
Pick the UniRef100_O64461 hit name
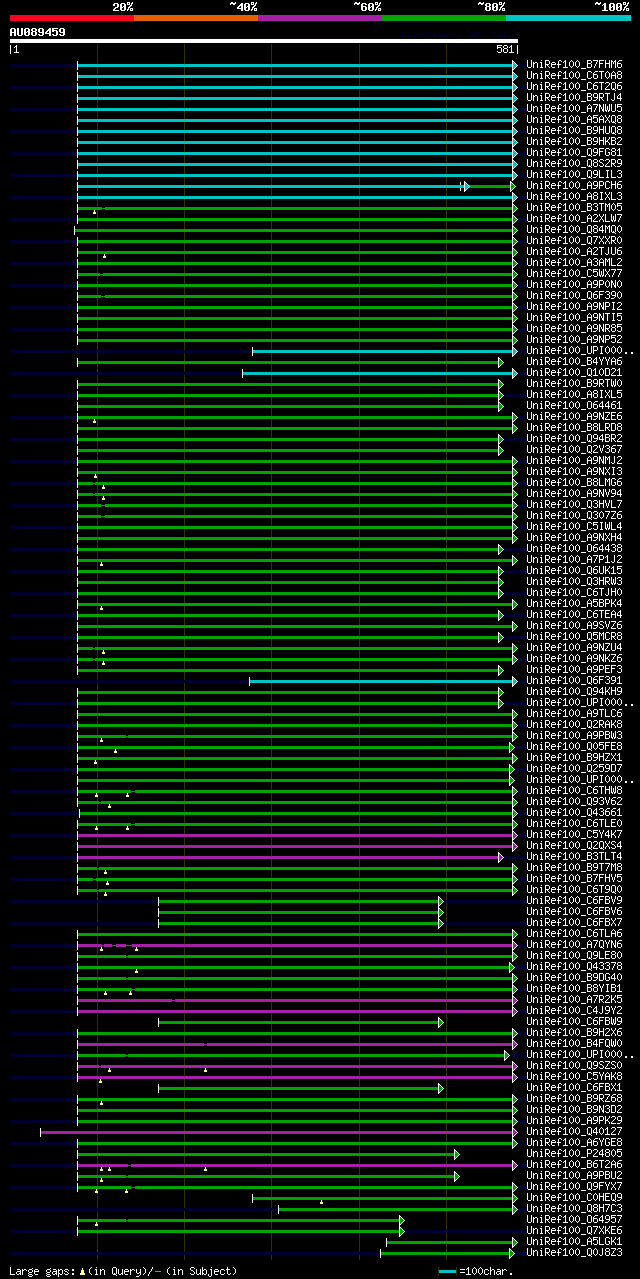tap(574, 405)
